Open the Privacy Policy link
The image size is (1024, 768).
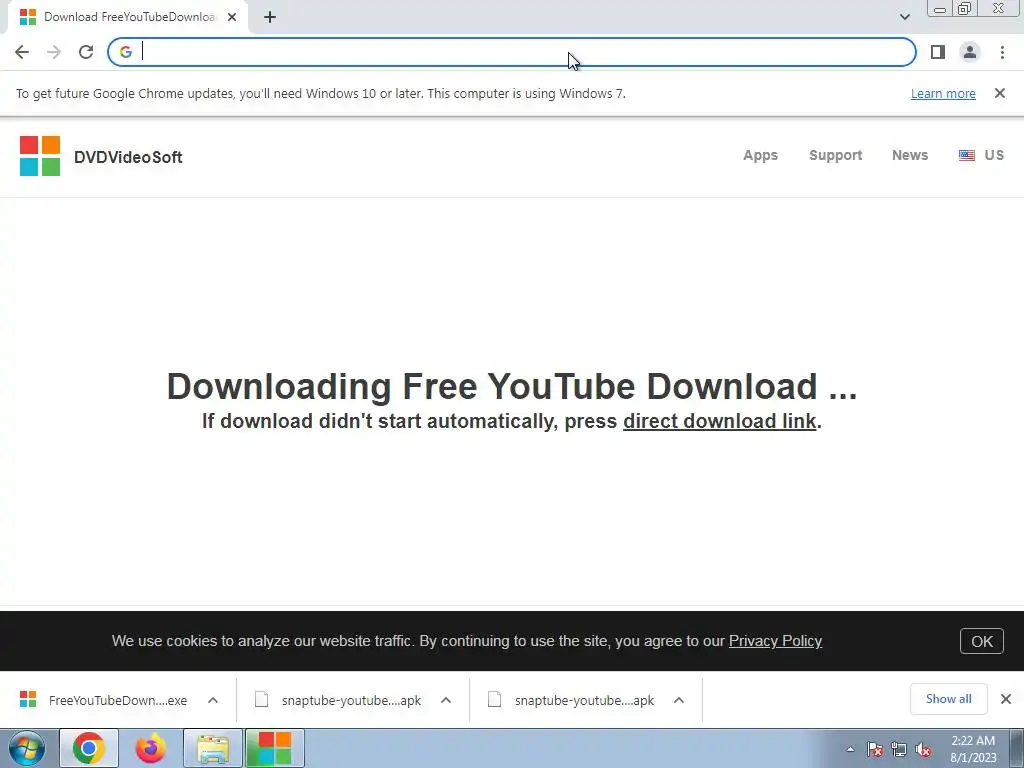point(775,641)
